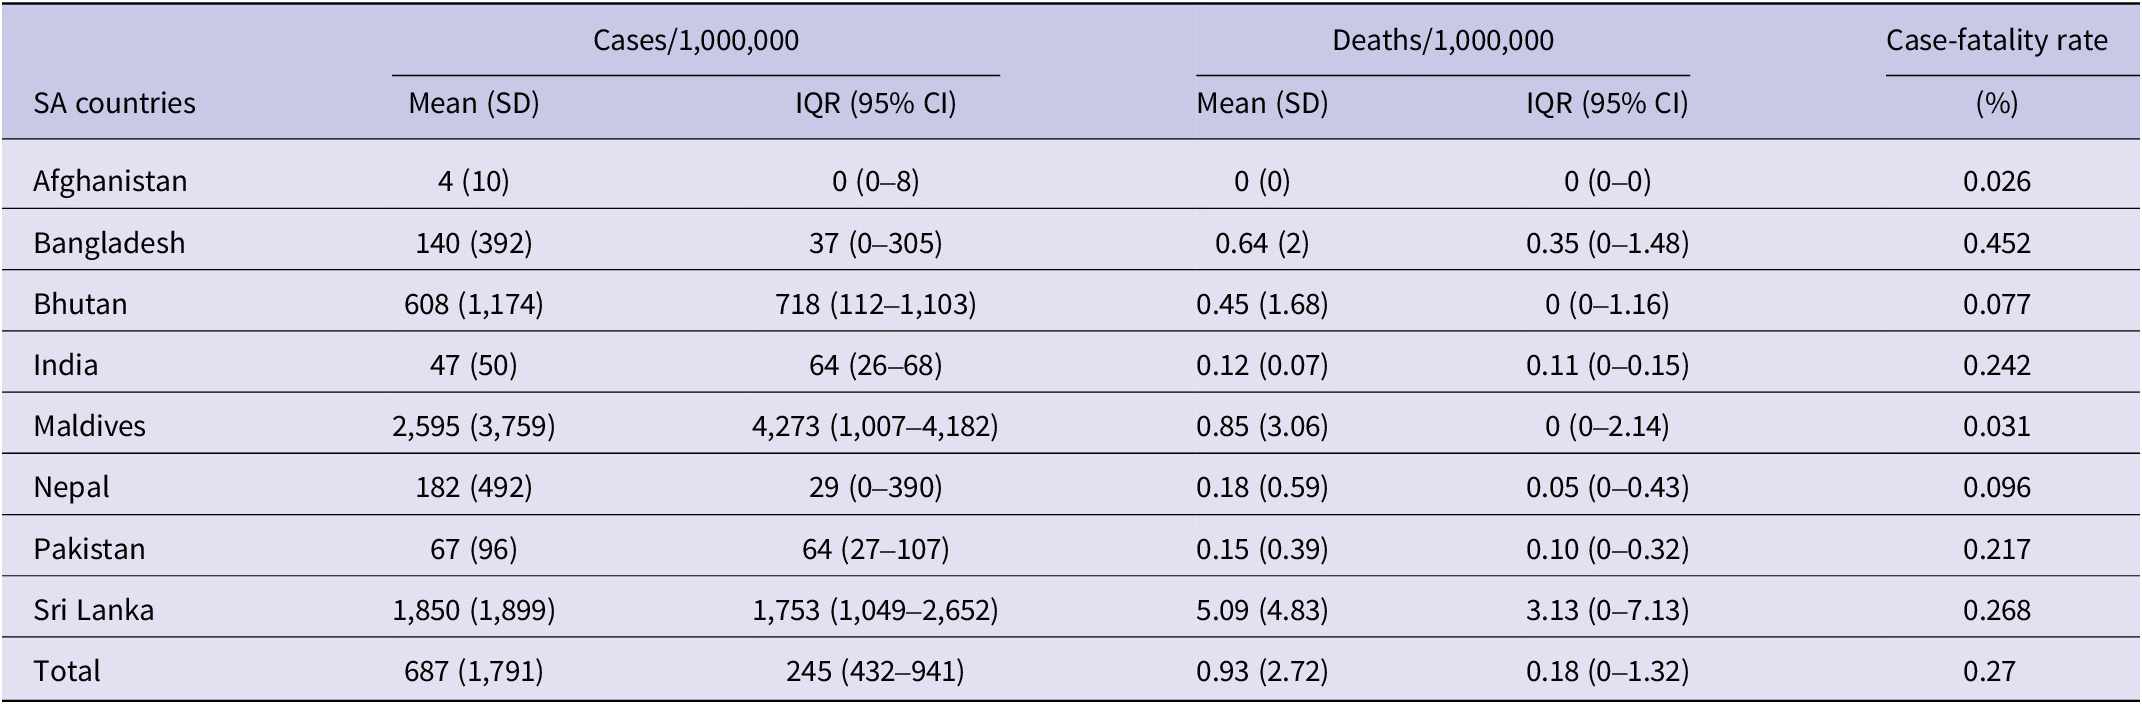Click the Nepal country cell
This screenshot has height=704, width=2142.
(71, 487)
